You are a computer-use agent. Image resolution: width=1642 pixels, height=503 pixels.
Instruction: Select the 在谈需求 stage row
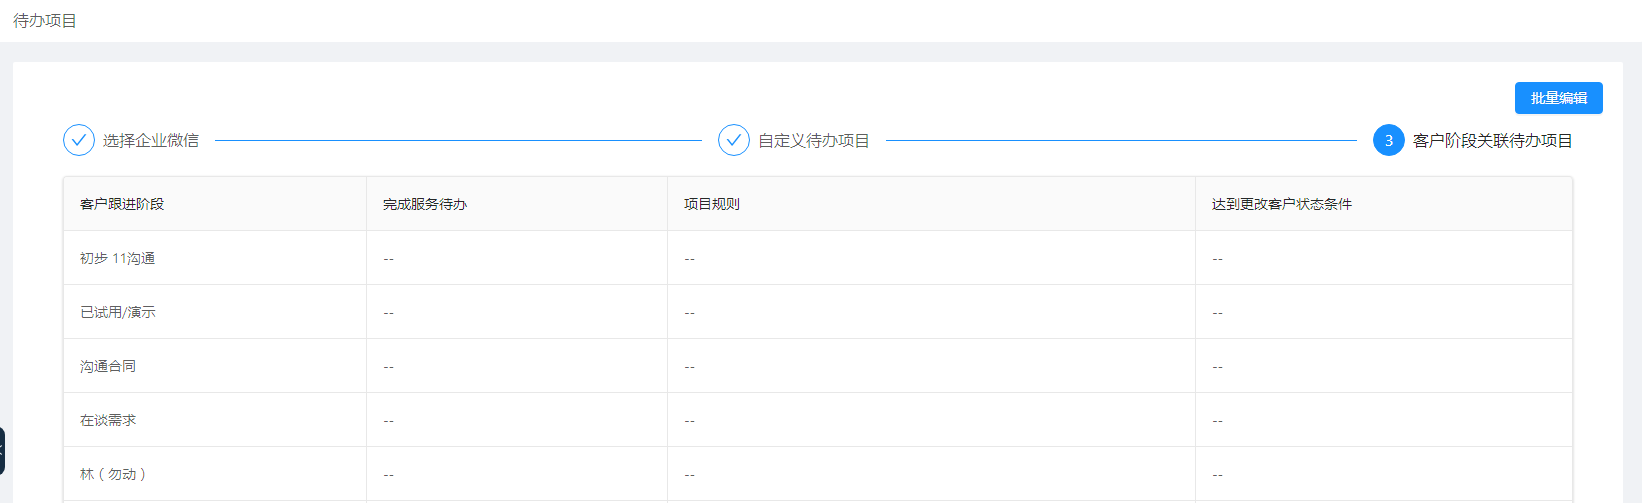[818, 420]
